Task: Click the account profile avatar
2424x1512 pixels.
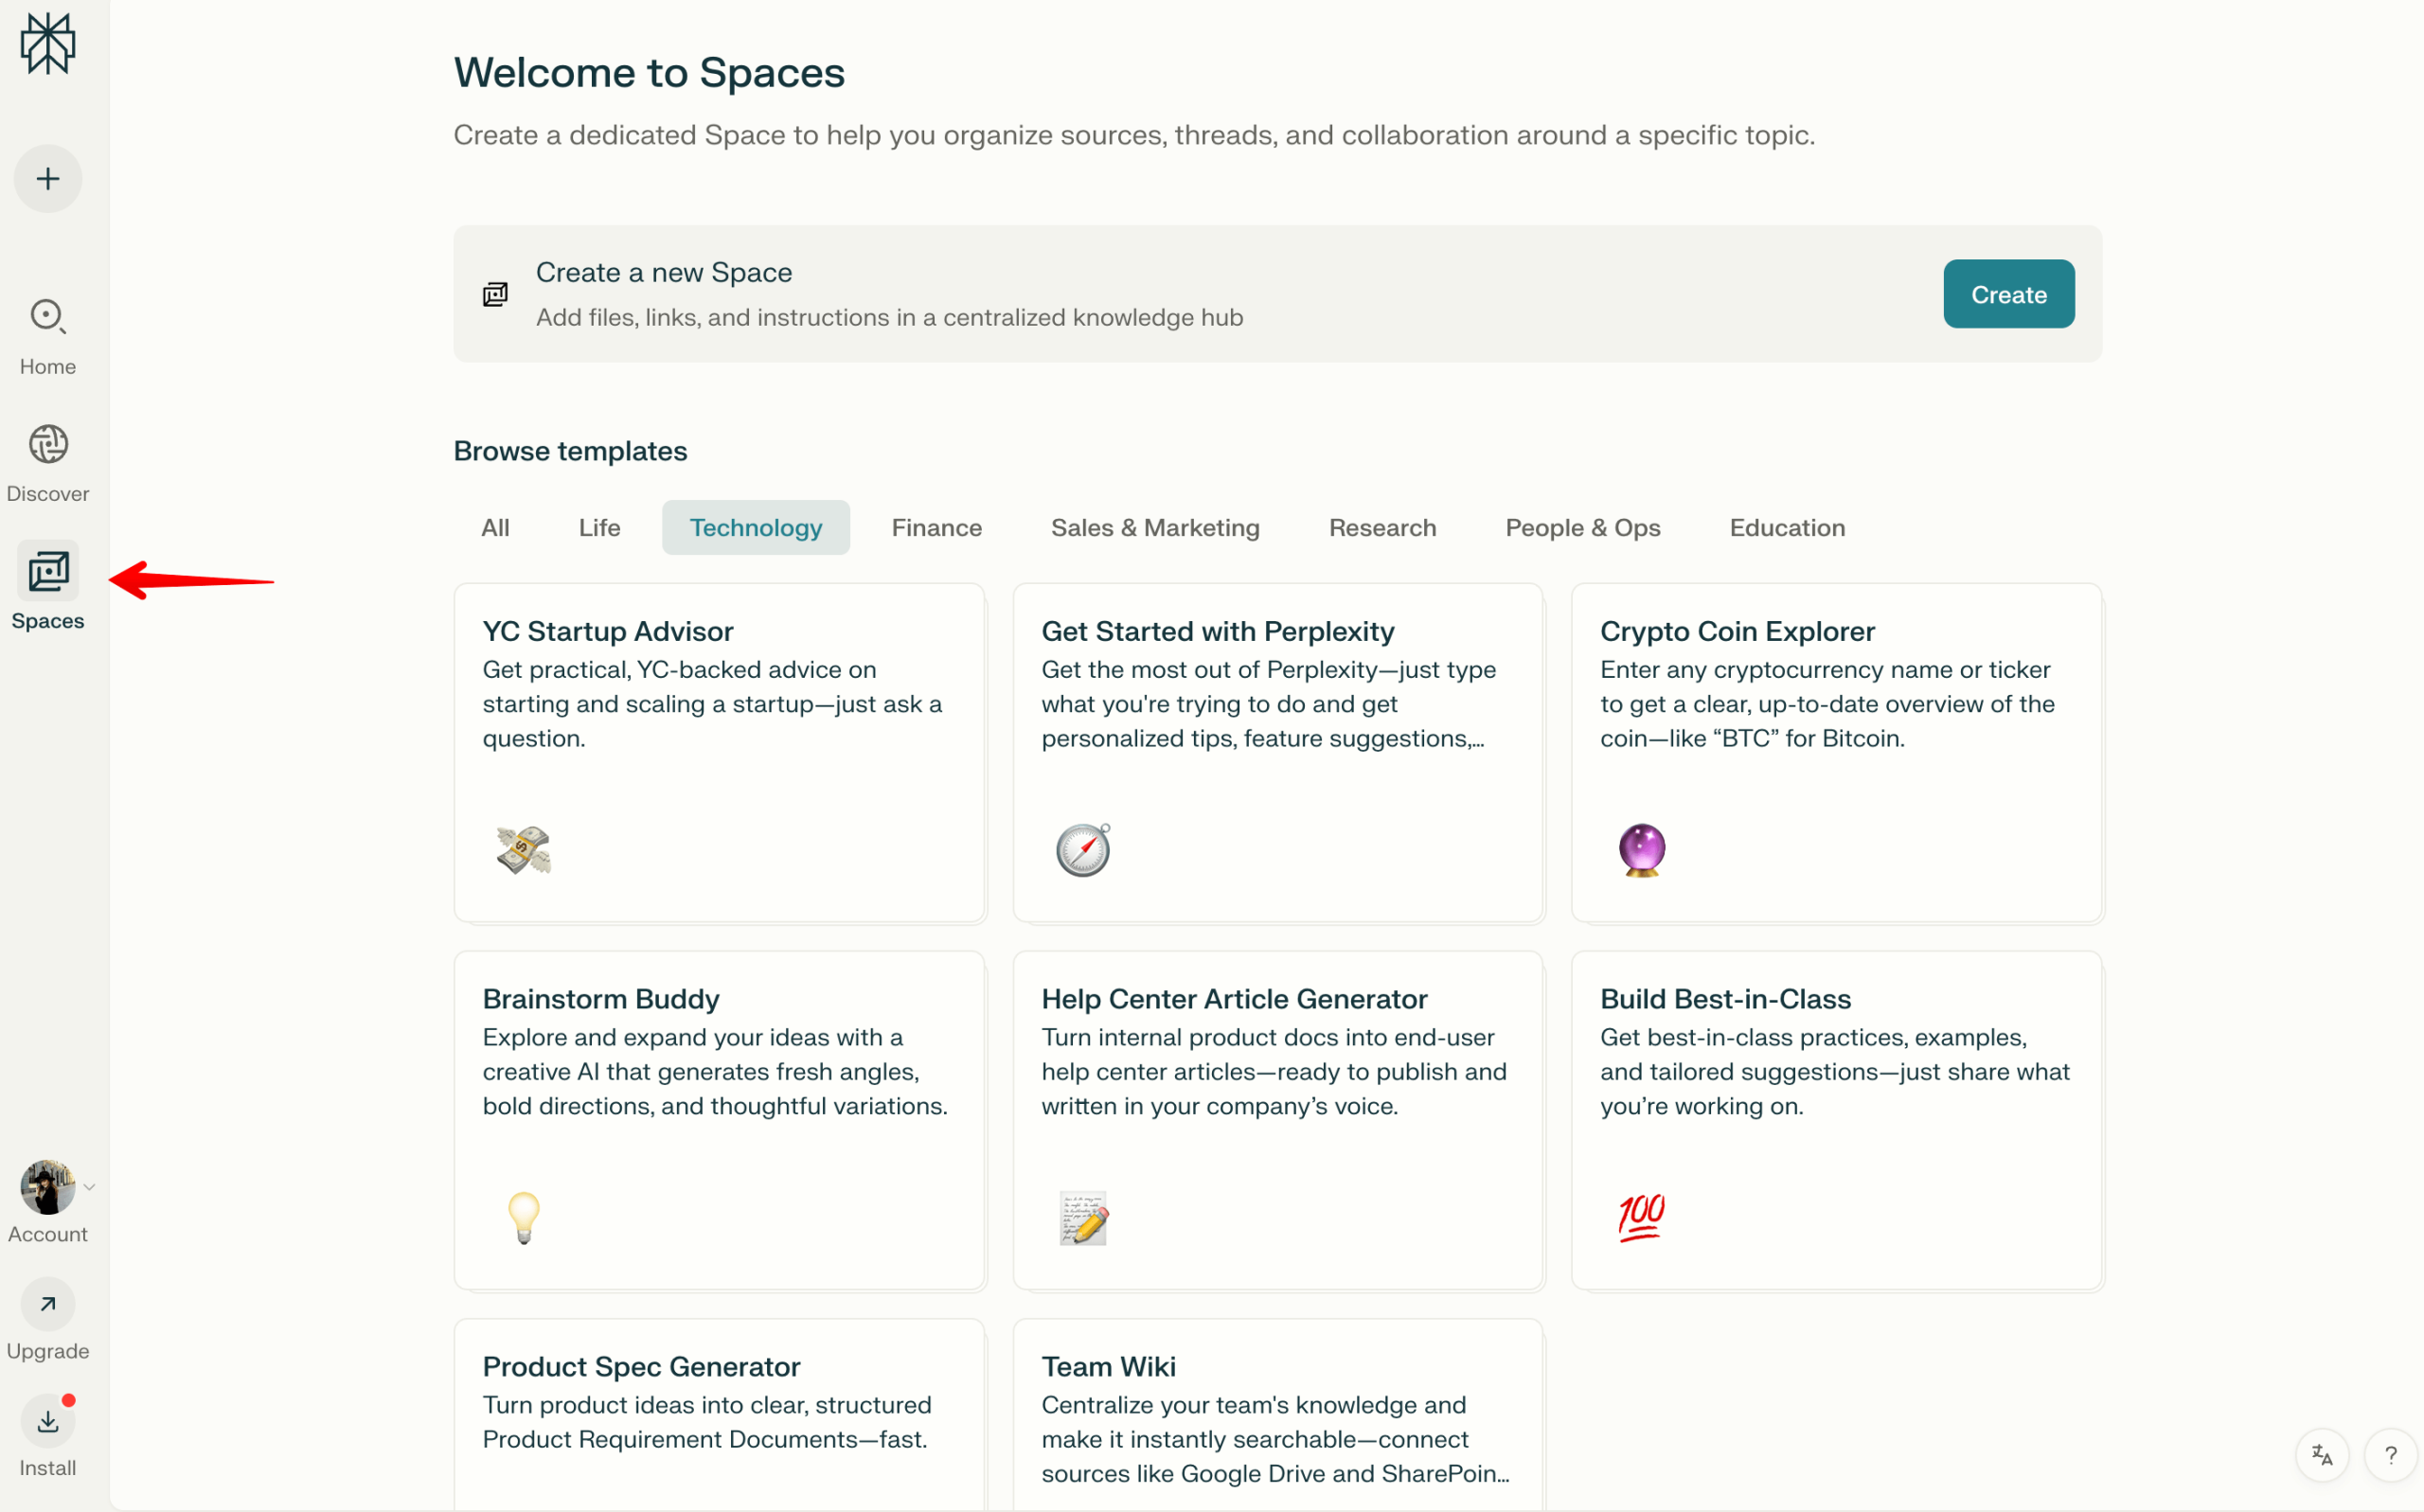Action: point(47,1187)
